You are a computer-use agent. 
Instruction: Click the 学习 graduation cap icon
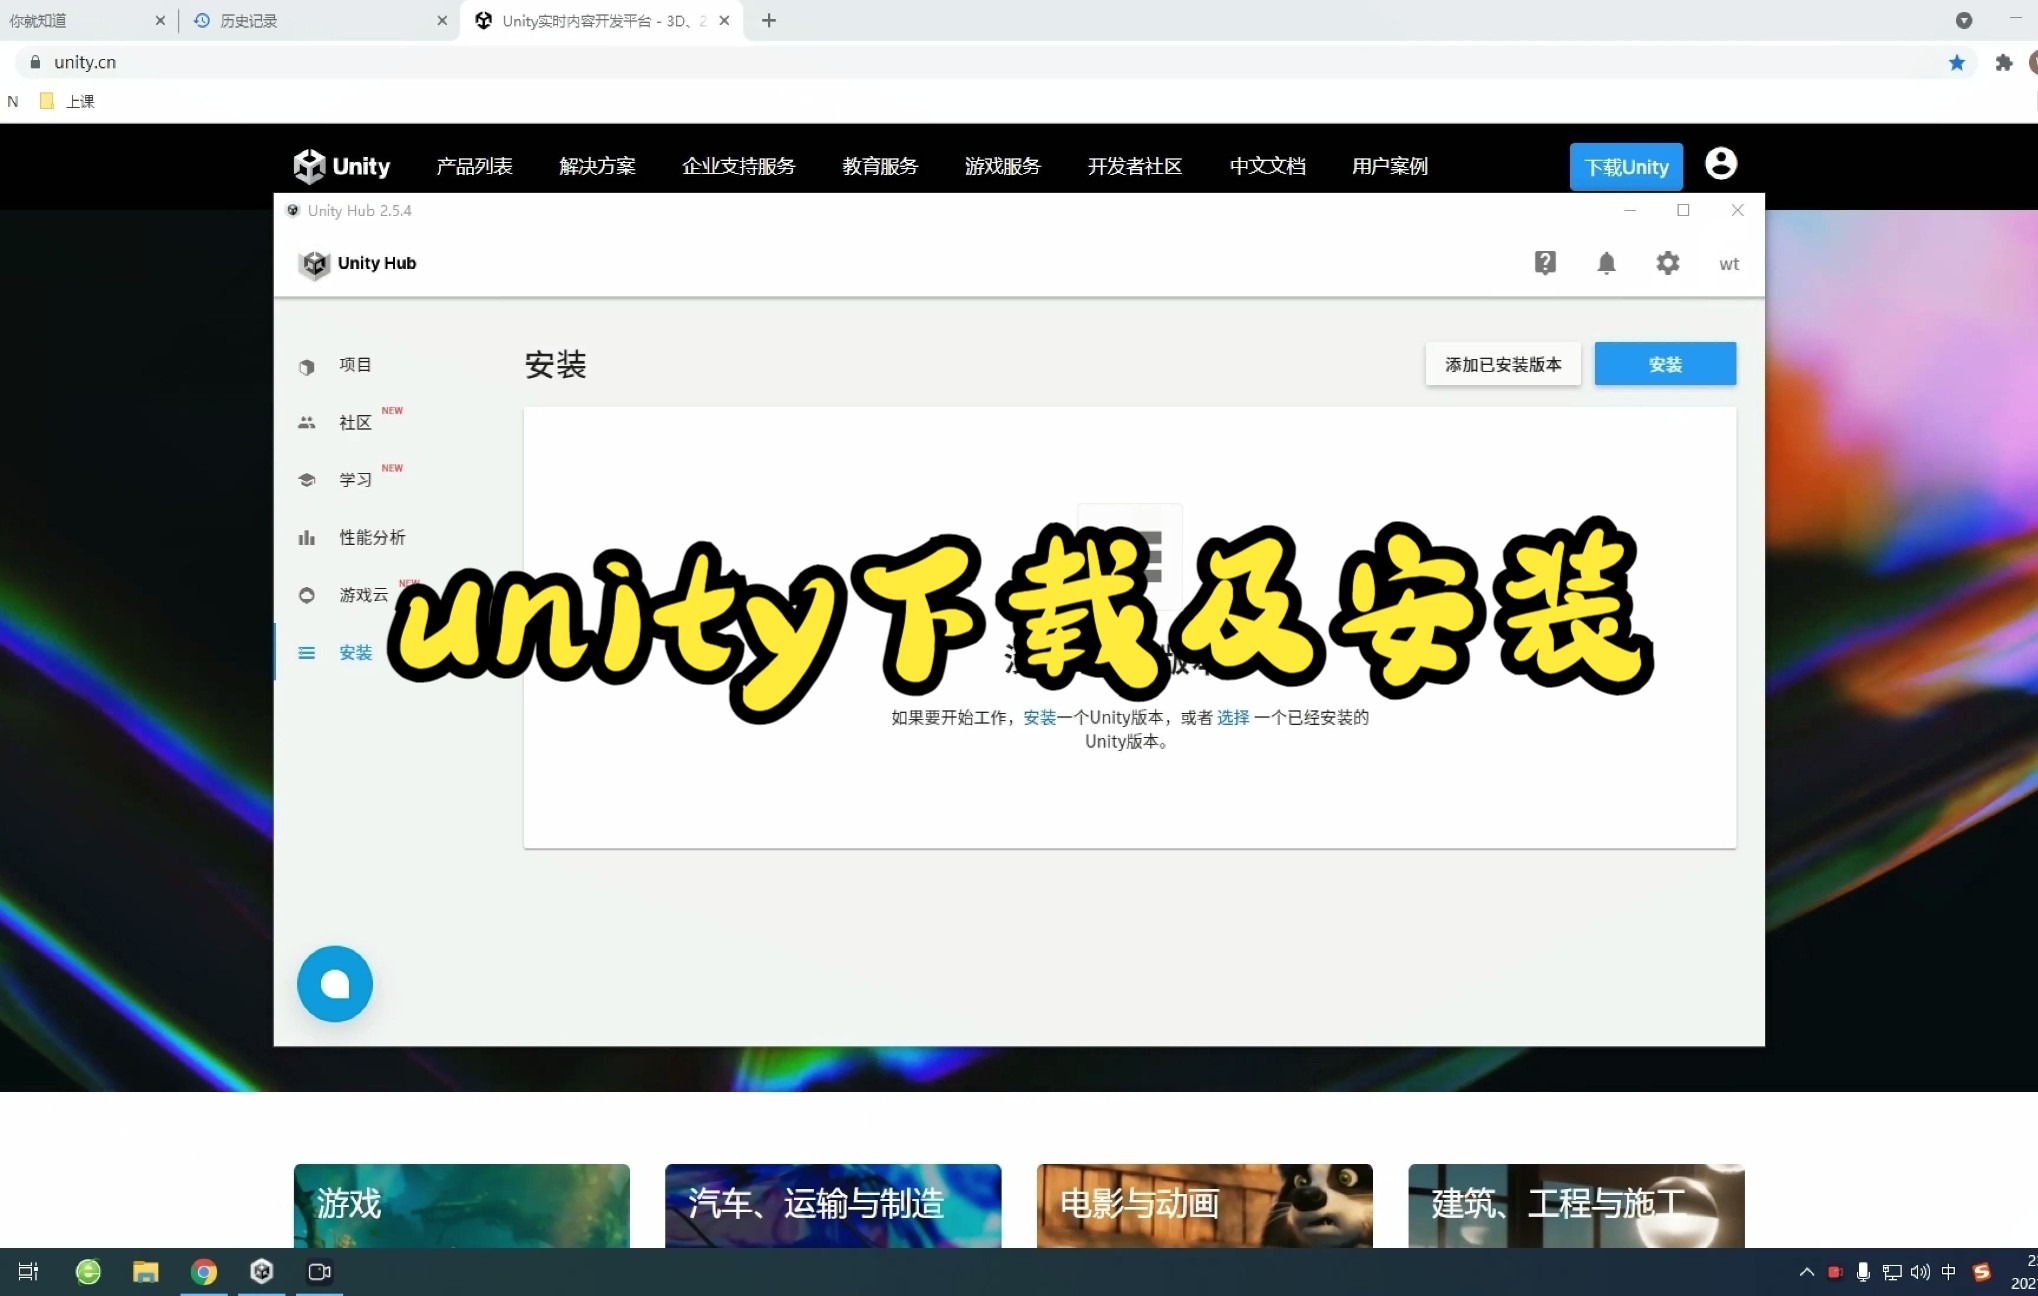(306, 480)
